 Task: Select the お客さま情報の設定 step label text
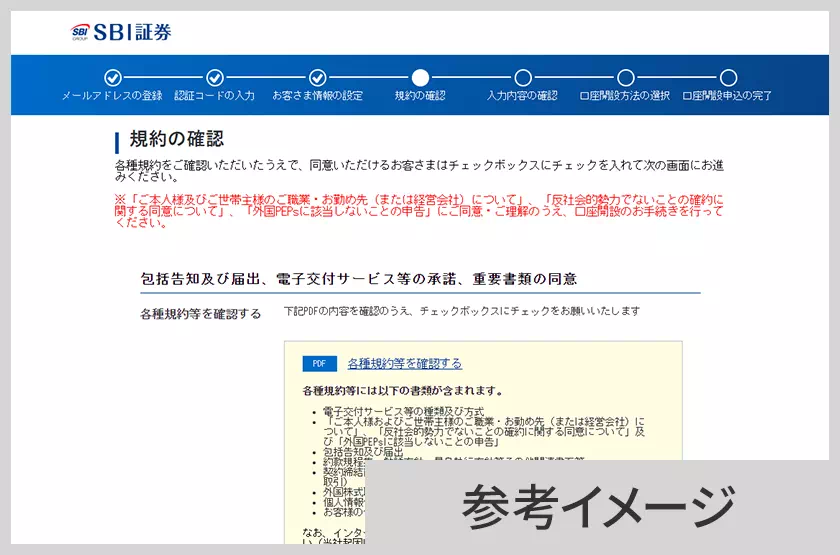coord(317,96)
